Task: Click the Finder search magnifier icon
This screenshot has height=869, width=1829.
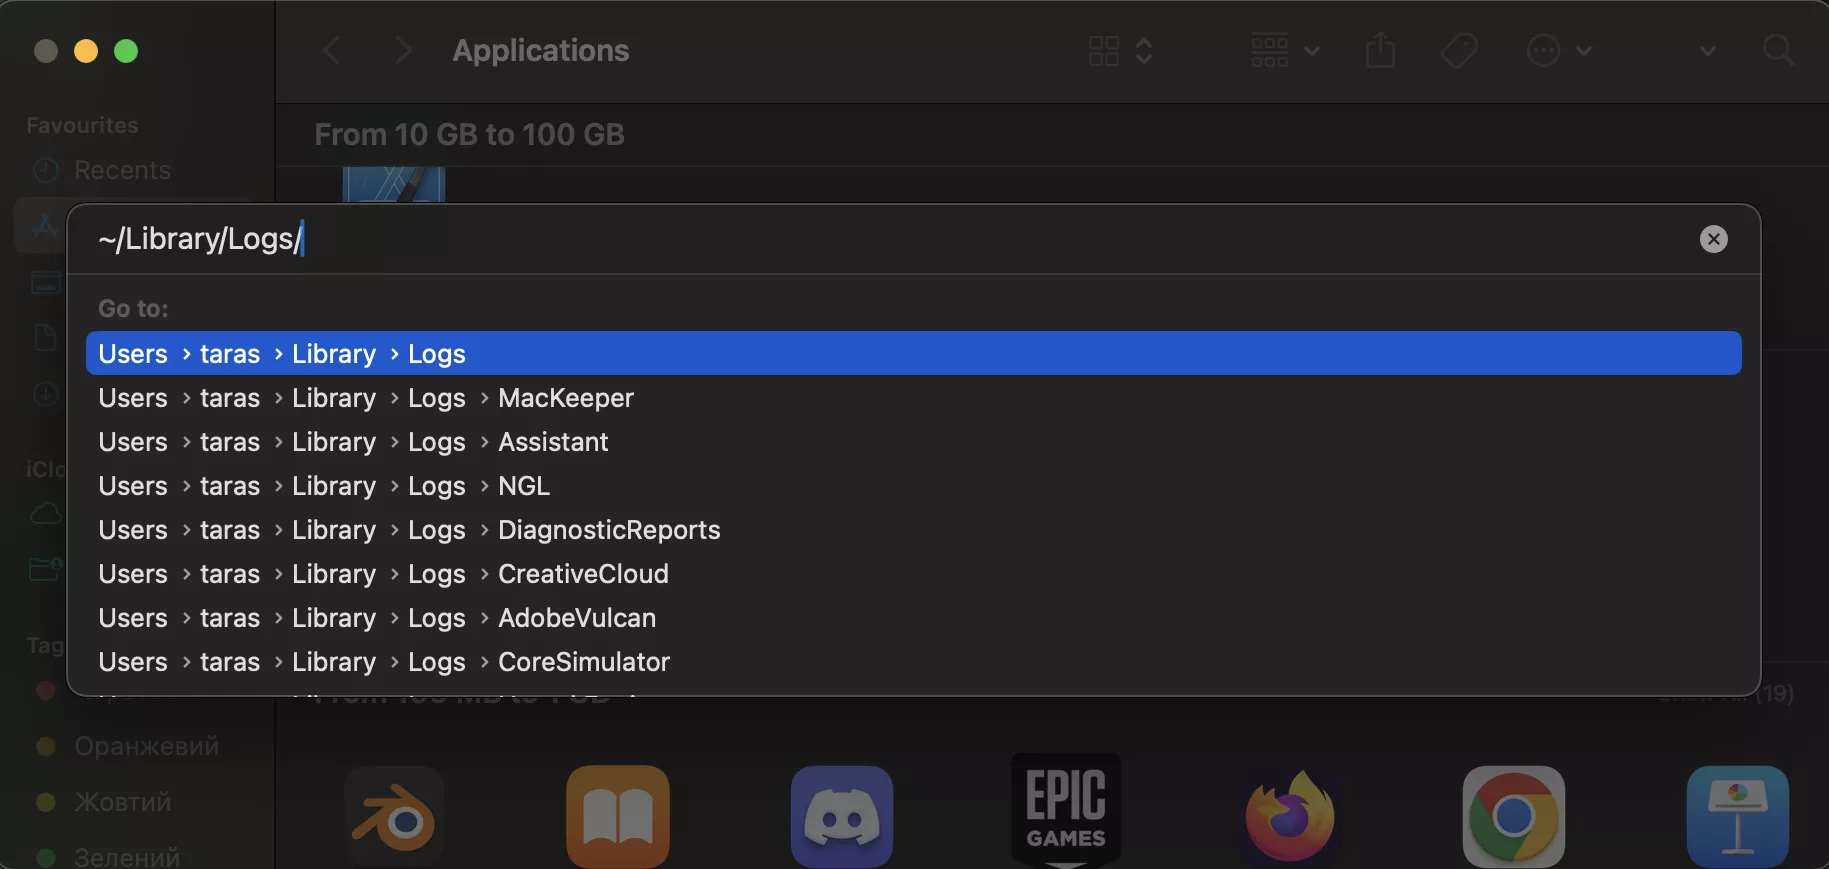Action: tap(1778, 50)
